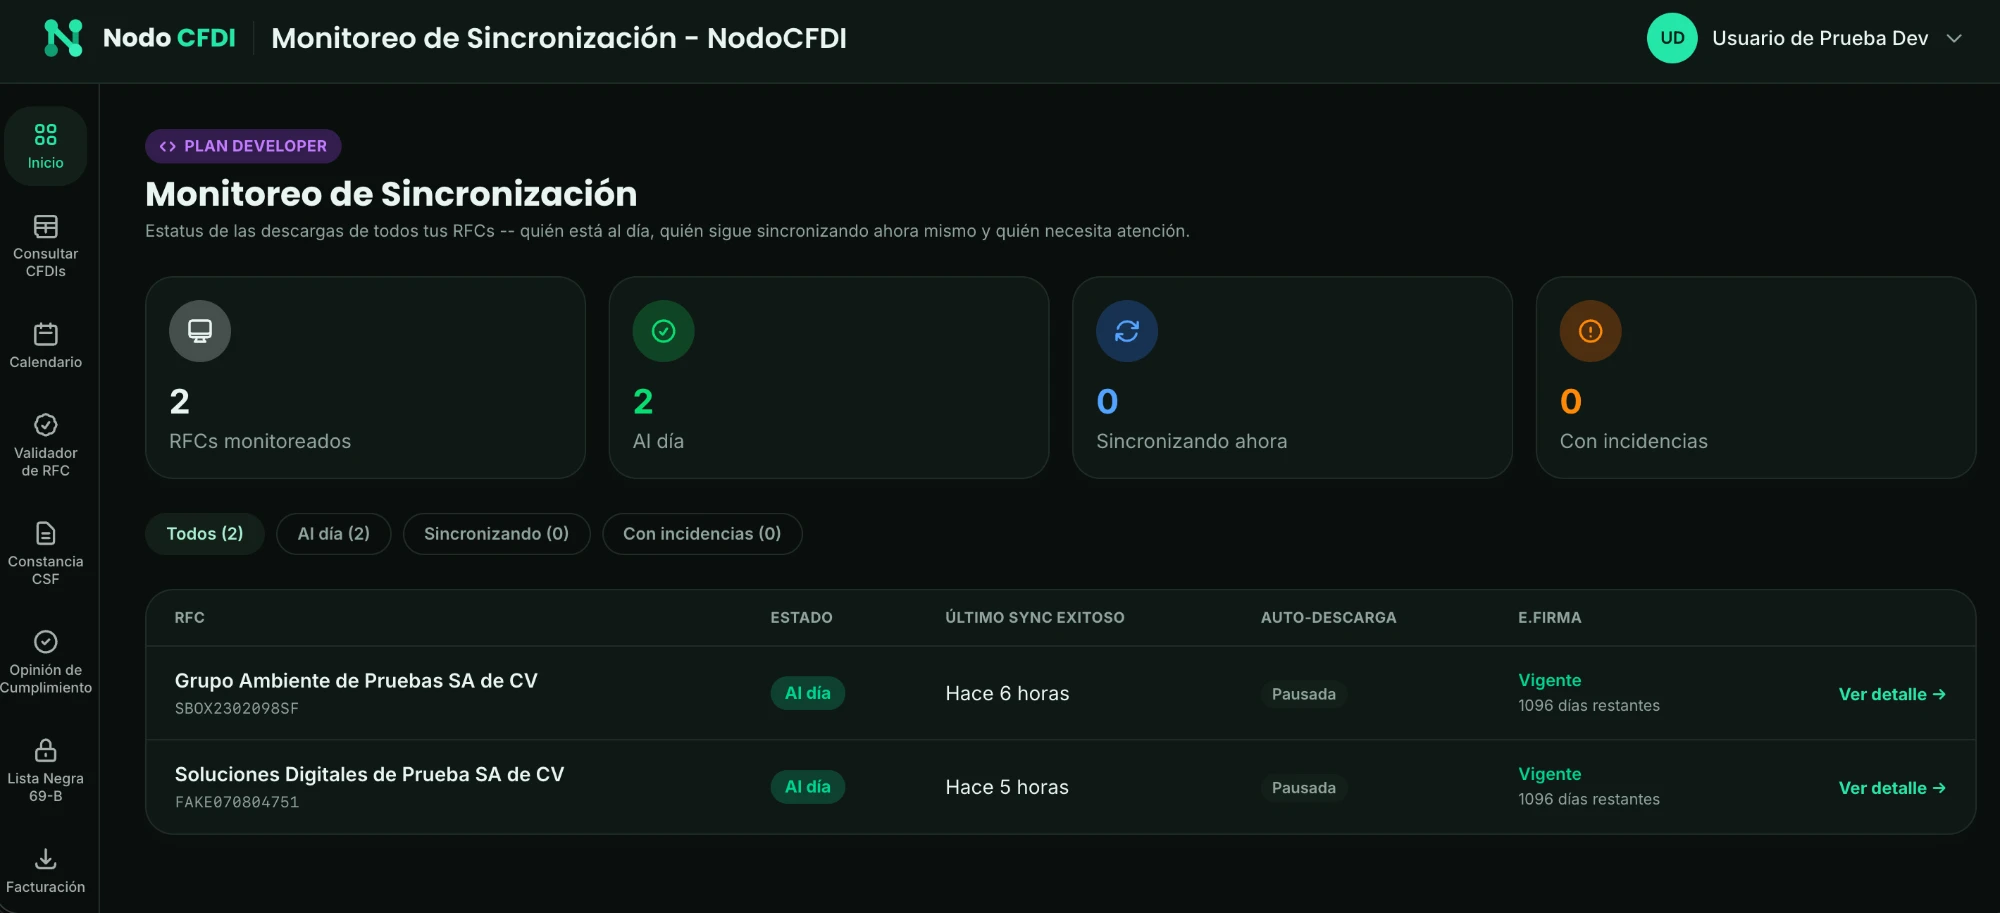
Task: Select the Soluciones Digitales de Prueba SA de CV name
Action: 369,775
